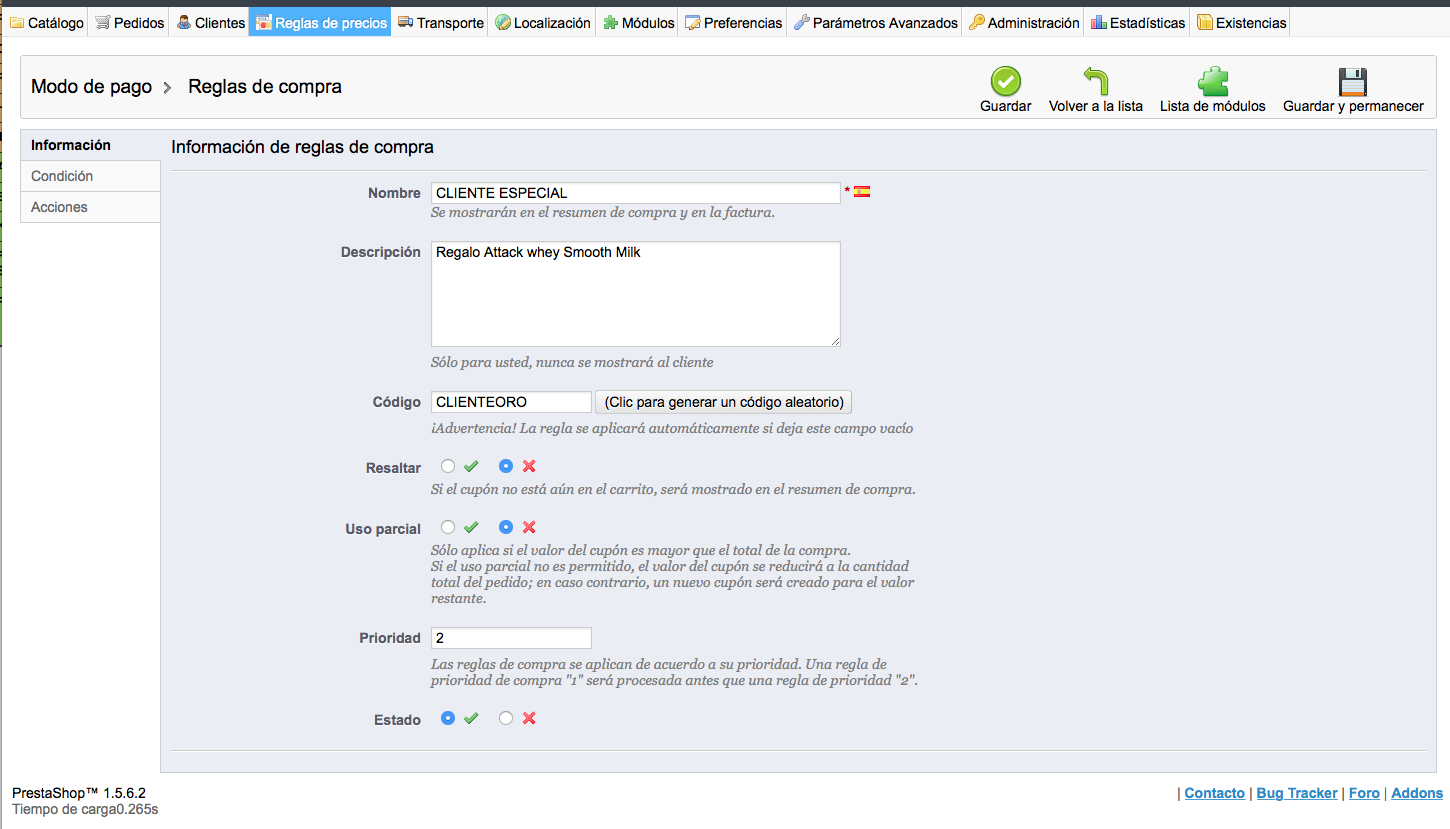Click the Volver a la lista arrow icon
Image resolution: width=1450 pixels, height=829 pixels.
click(1096, 81)
